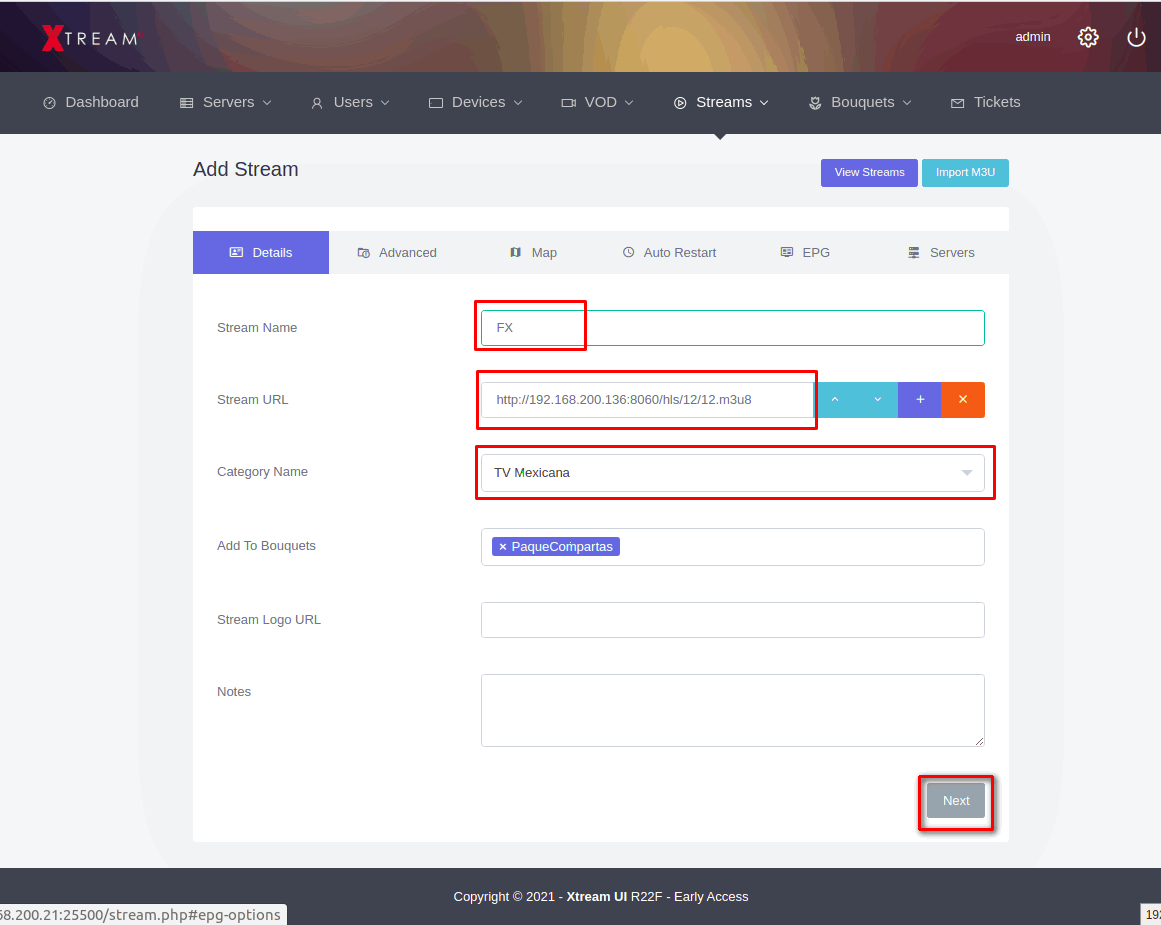The height and width of the screenshot is (925, 1161).
Task: Move stream URL down with arrow
Action: tap(877, 400)
